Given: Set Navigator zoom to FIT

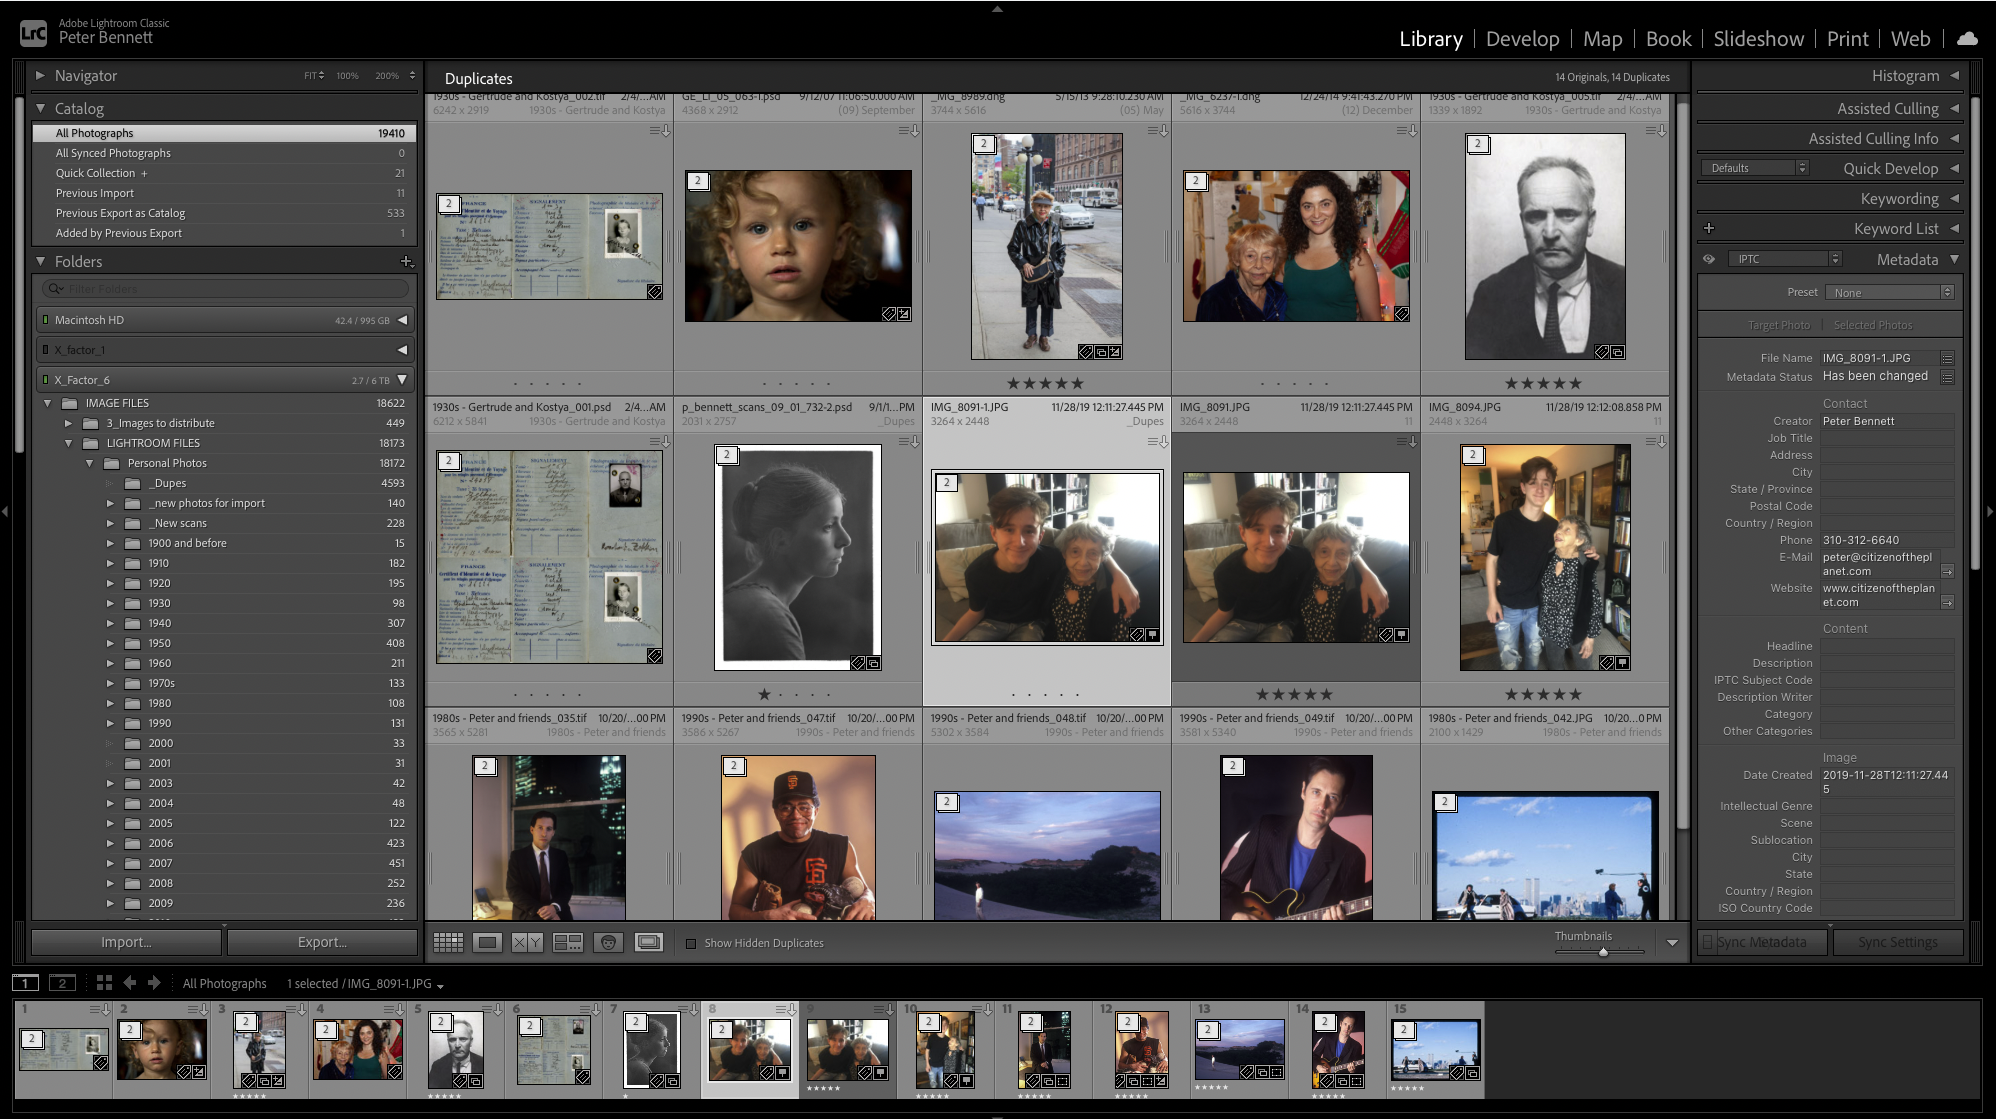Looking at the screenshot, I should (314, 76).
